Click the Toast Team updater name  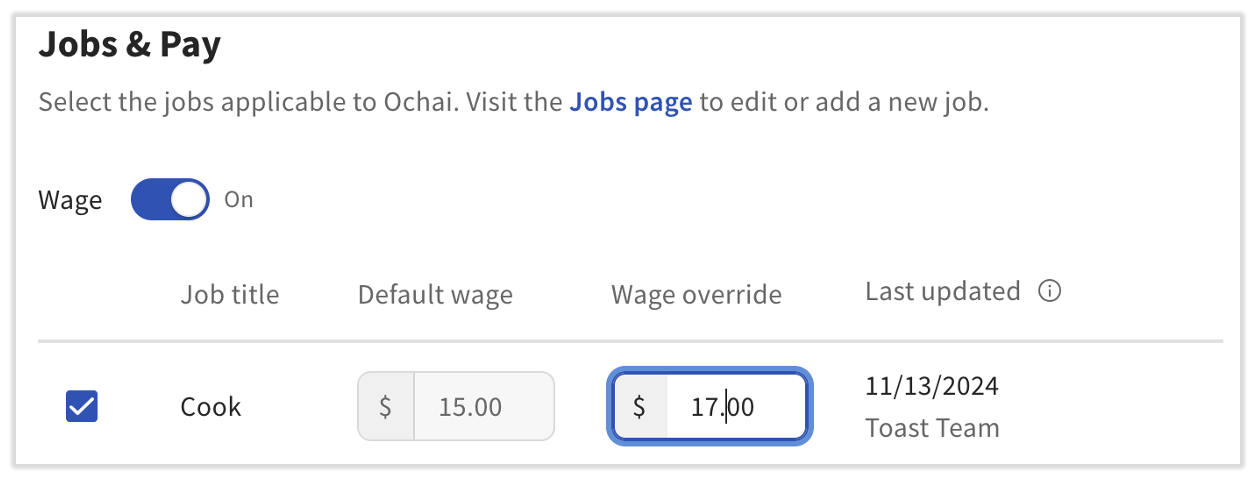(x=932, y=429)
